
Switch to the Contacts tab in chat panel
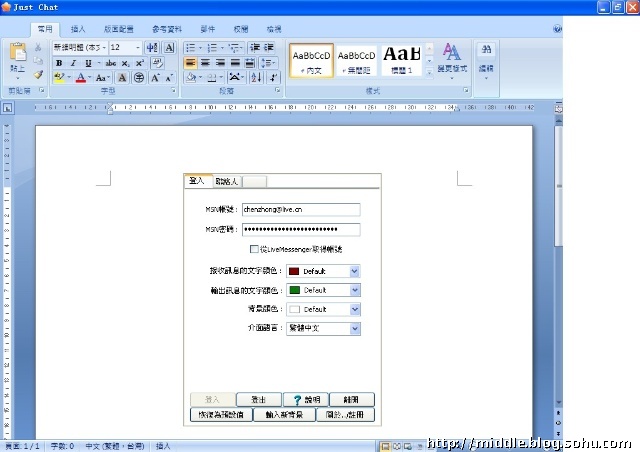(227, 181)
